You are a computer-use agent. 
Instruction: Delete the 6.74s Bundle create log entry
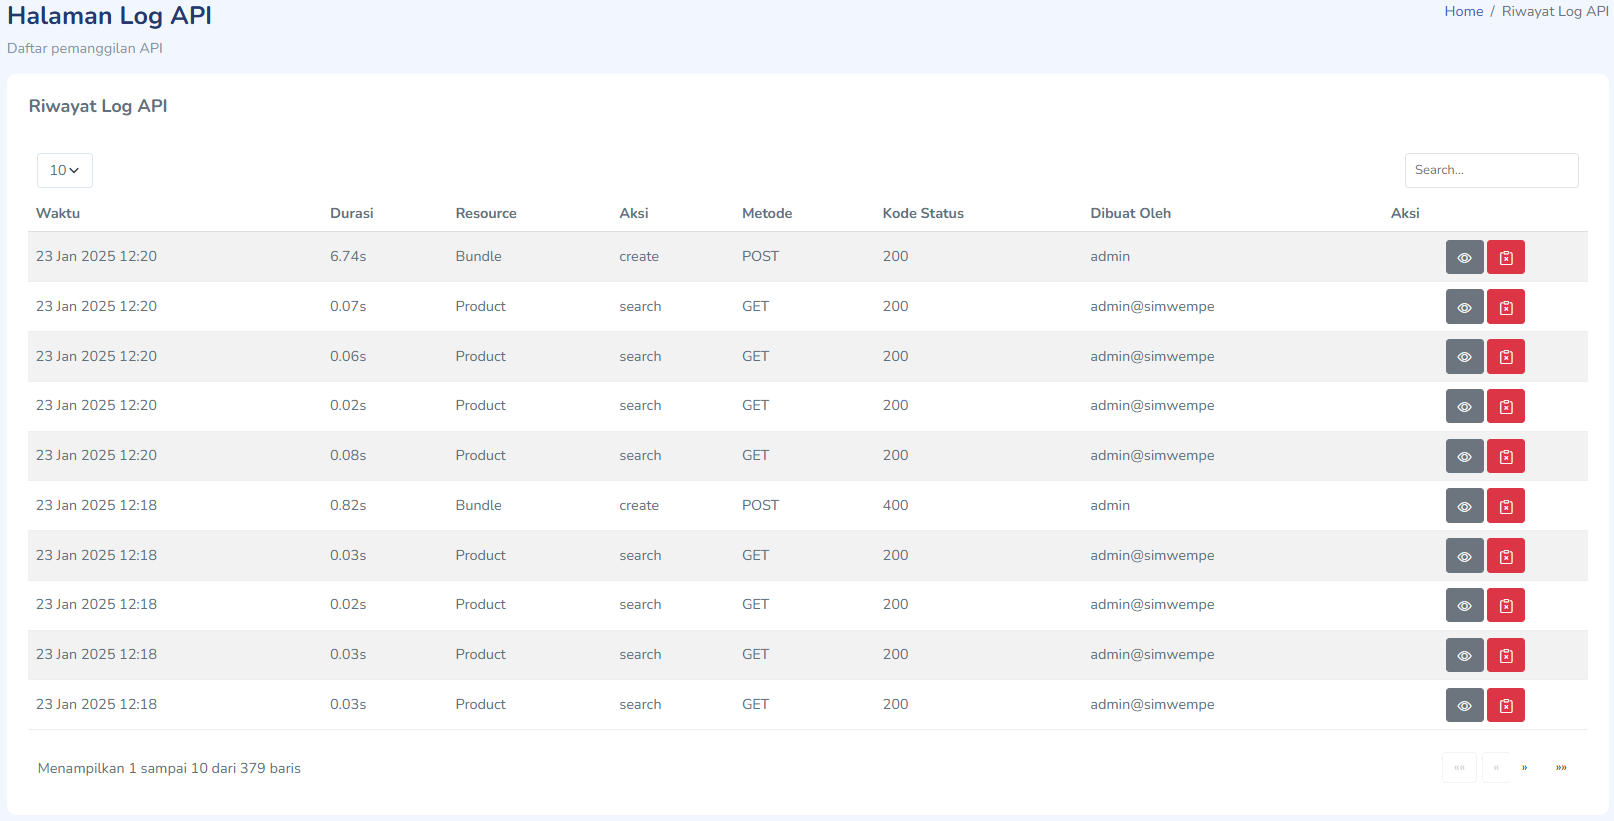pyautogui.click(x=1505, y=257)
